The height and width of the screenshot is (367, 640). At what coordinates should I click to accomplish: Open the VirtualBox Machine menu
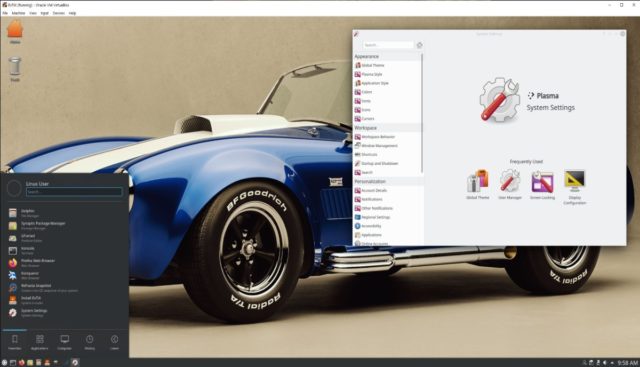[18, 13]
